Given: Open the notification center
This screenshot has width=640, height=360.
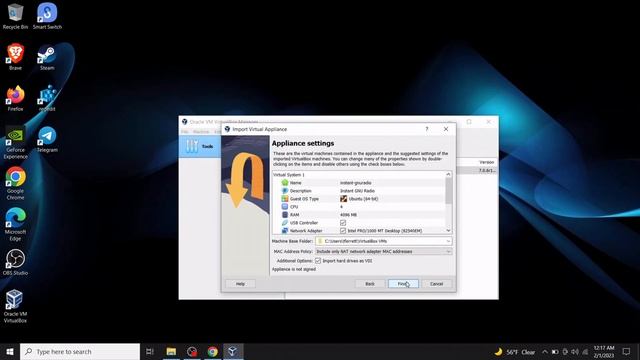Looking at the screenshot, I should tap(627, 351).
